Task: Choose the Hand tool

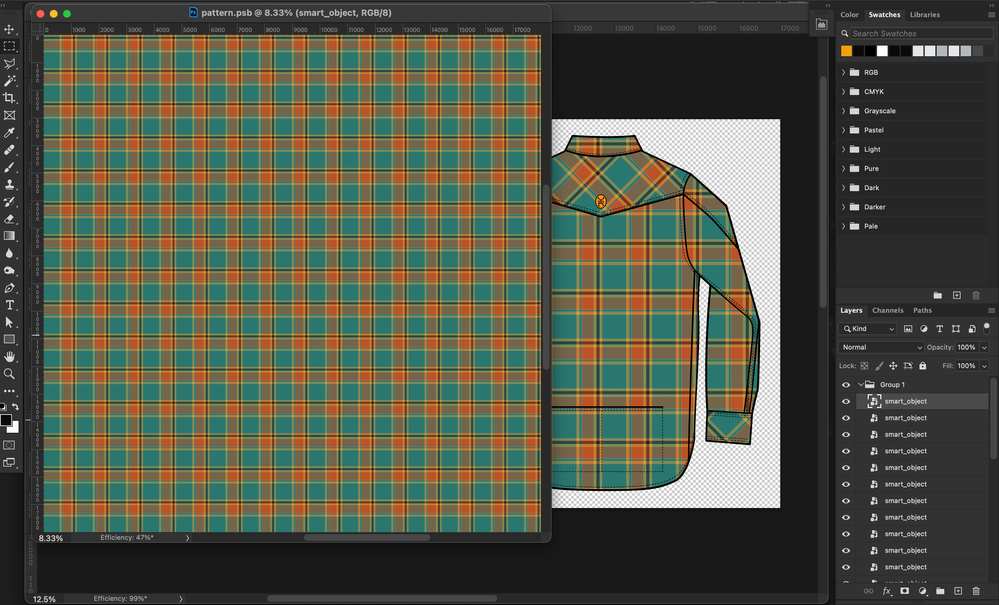Action: coord(10,356)
